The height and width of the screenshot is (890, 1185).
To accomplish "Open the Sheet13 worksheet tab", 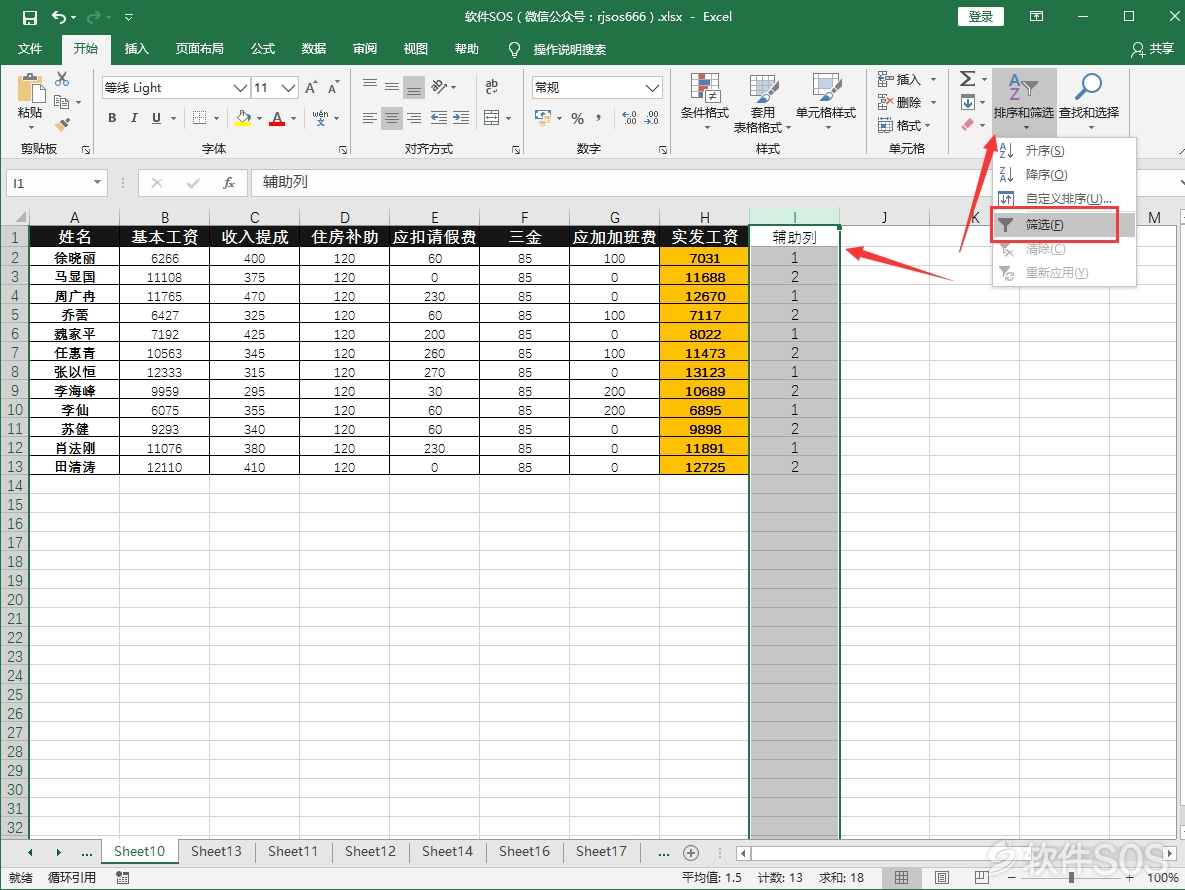I will tap(217, 851).
